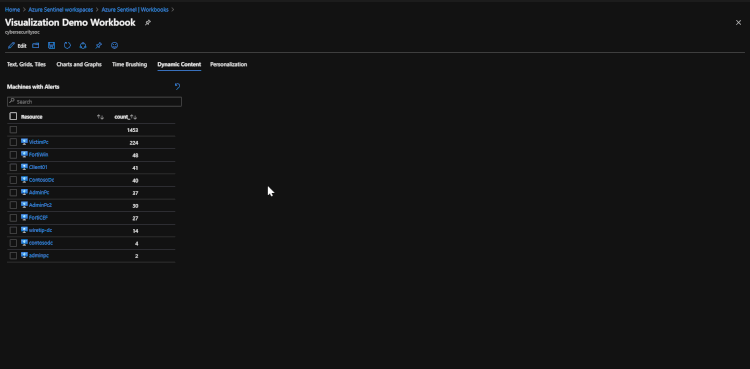Open the Personalization tab
The height and width of the screenshot is (369, 750).
pyautogui.click(x=229, y=64)
